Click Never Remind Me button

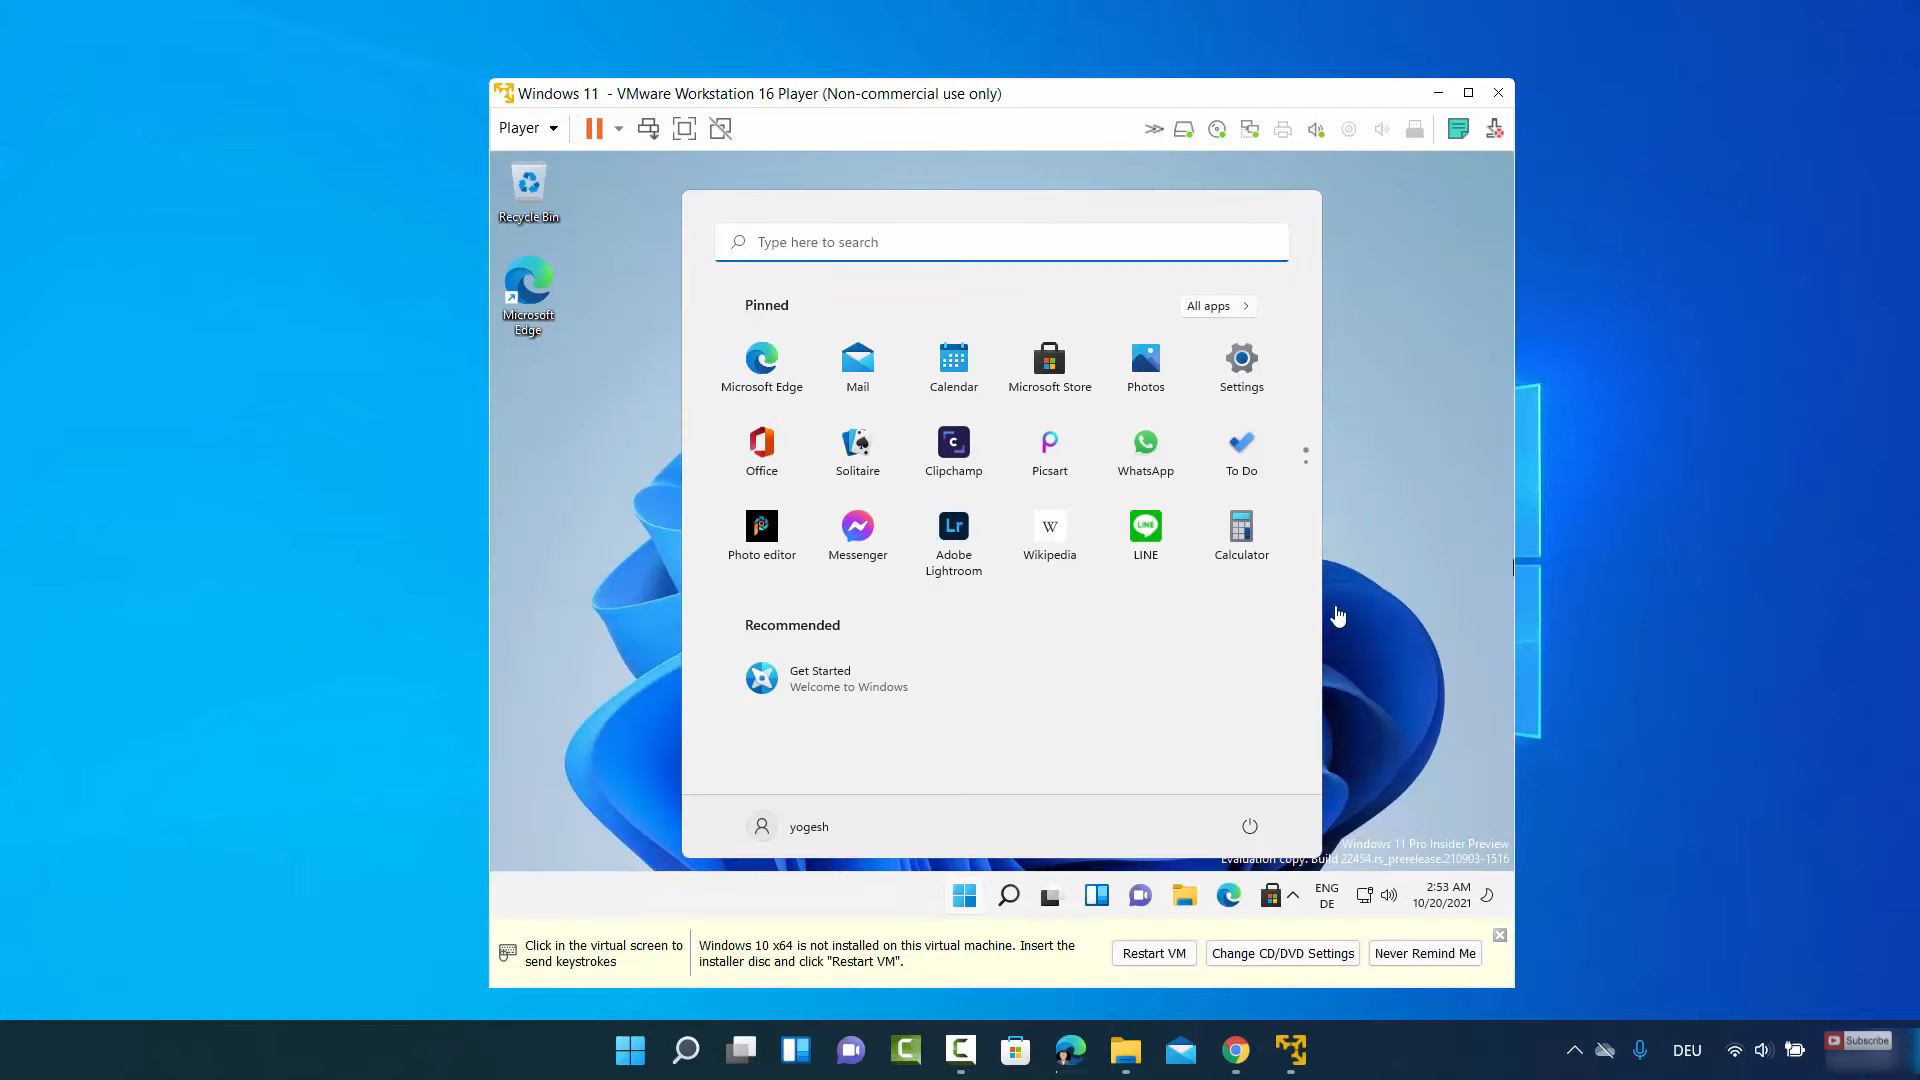point(1424,953)
